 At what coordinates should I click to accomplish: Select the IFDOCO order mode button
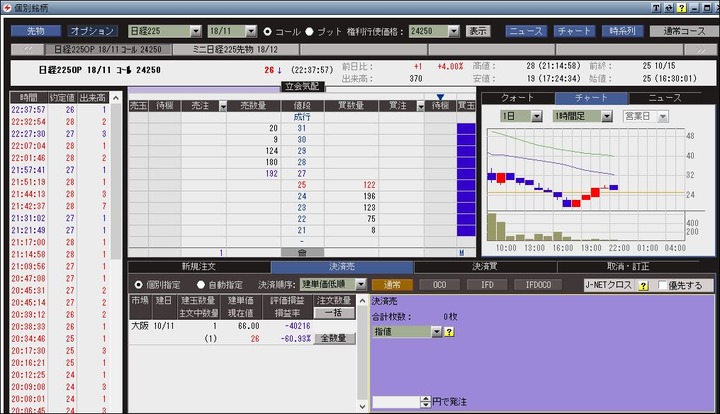pyautogui.click(x=538, y=285)
